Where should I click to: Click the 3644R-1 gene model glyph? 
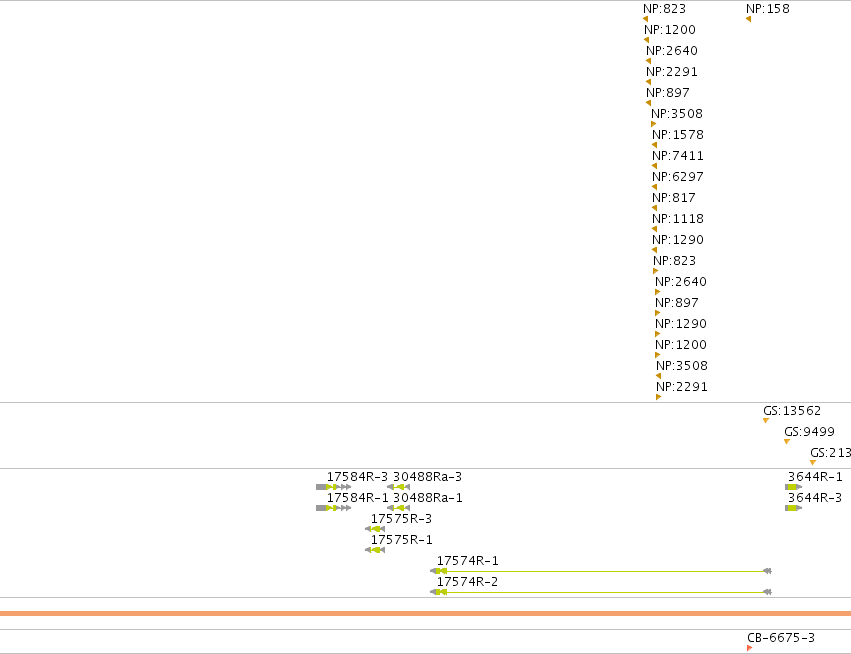click(793, 487)
